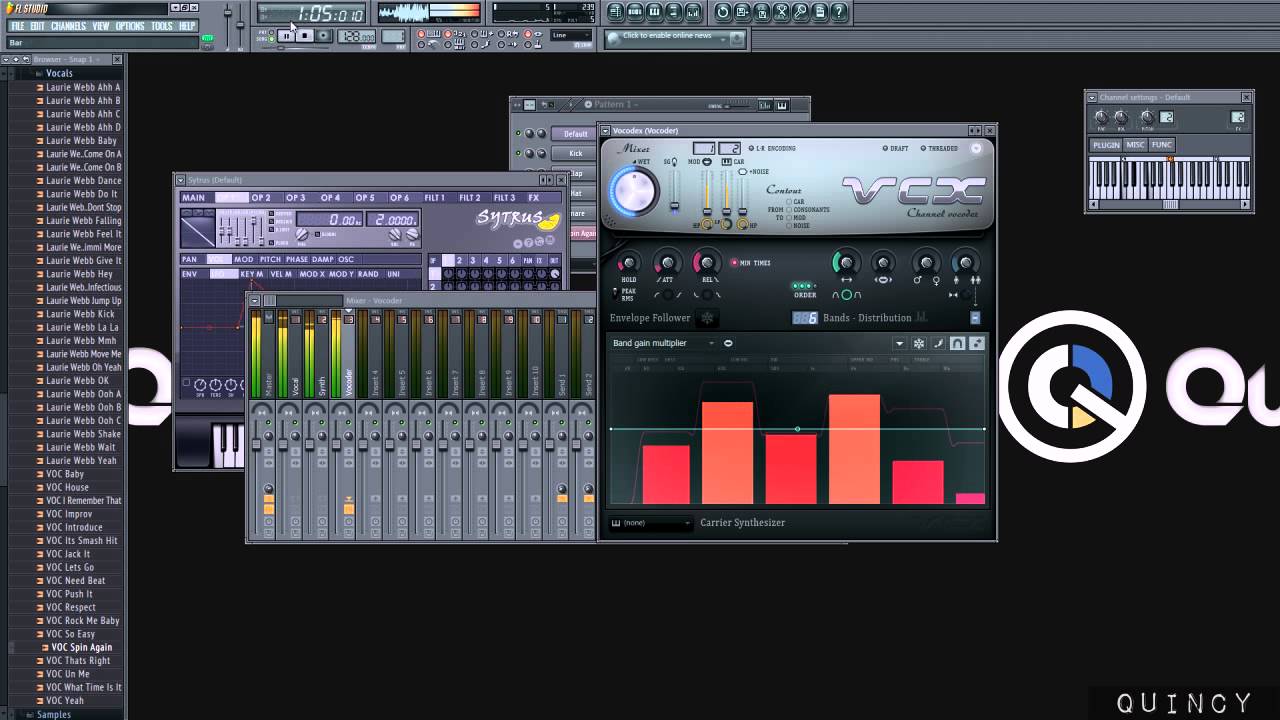Switch to Sytrus FX tab
Image resolution: width=1280 pixels, height=720 pixels.
tap(534, 198)
